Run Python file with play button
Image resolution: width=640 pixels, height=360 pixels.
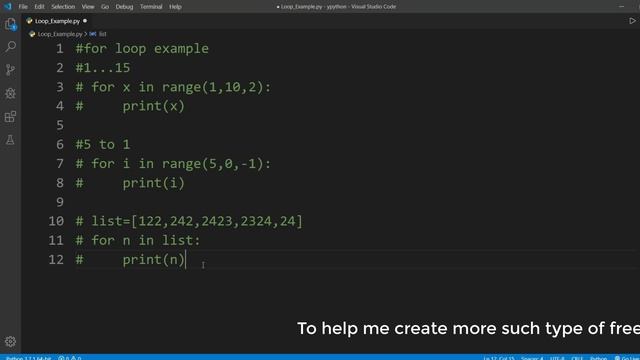pyautogui.click(x=632, y=21)
